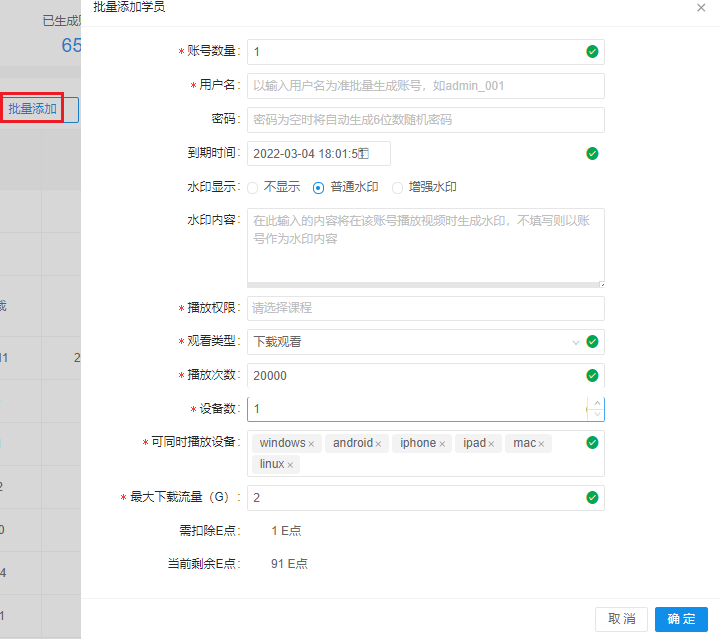Remove the linux device tag
The height and width of the screenshot is (639, 720).
pyautogui.click(x=291, y=465)
